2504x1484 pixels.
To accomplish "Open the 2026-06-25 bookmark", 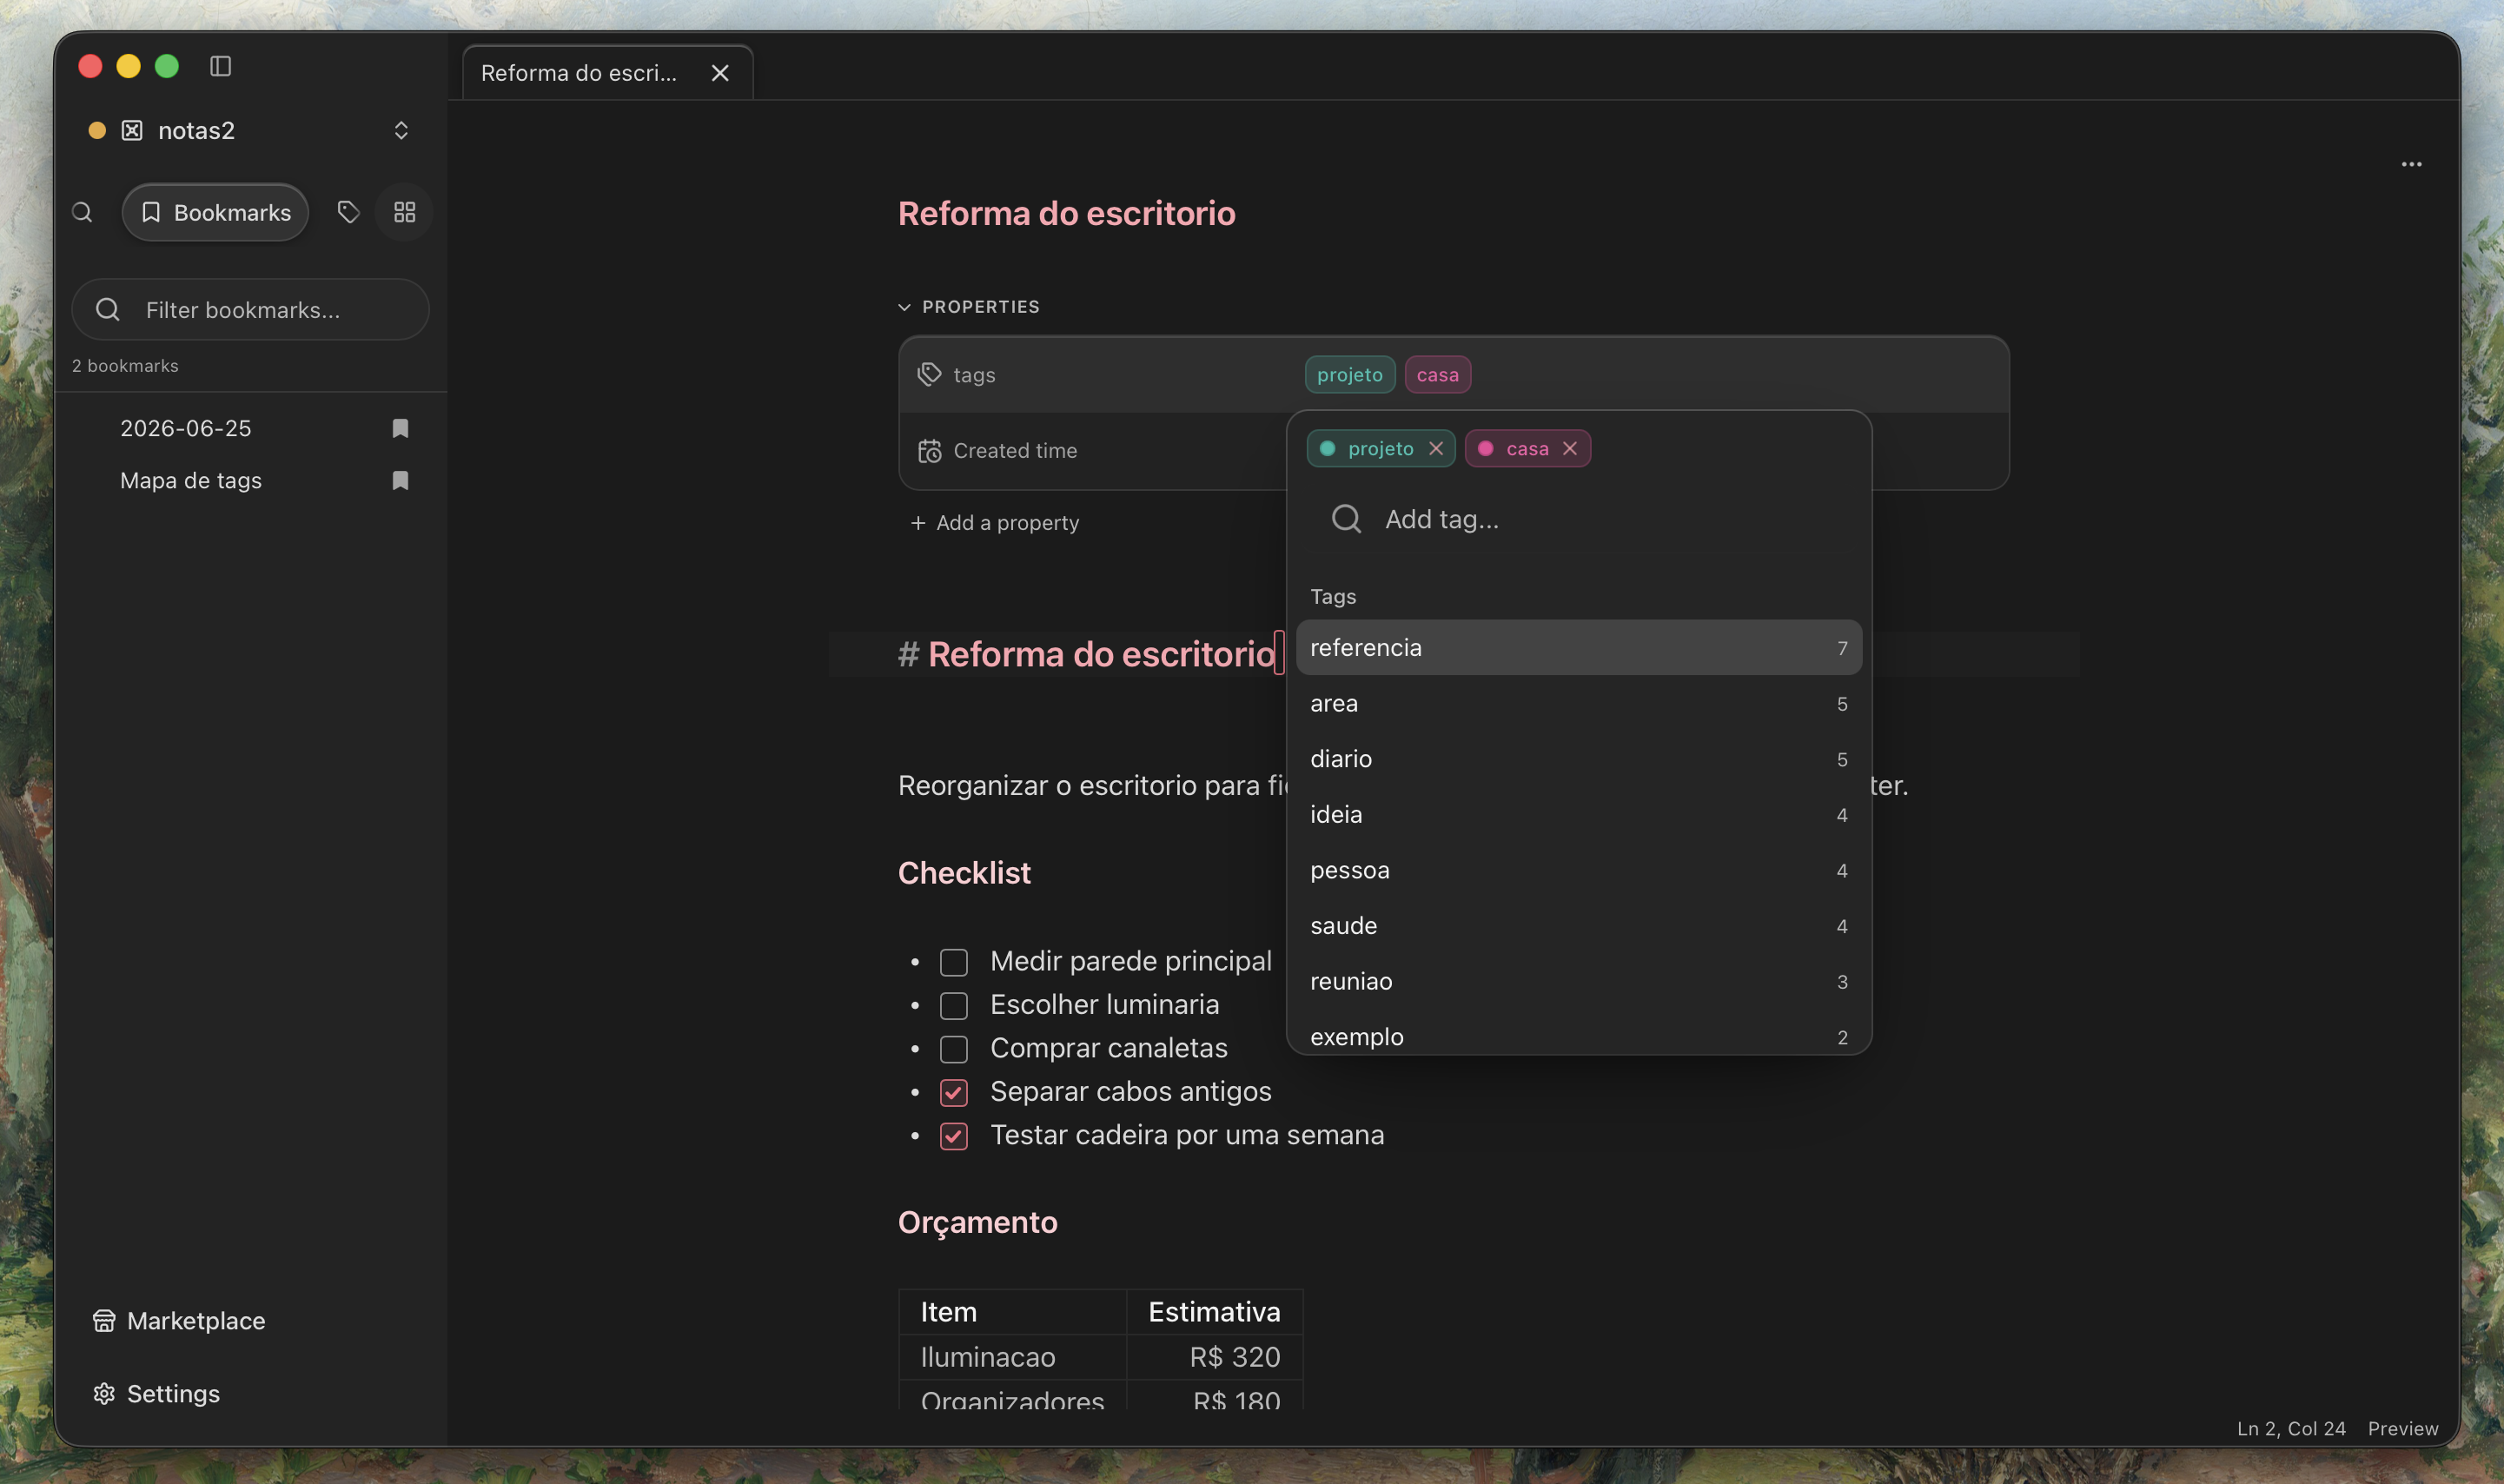I will [251, 428].
